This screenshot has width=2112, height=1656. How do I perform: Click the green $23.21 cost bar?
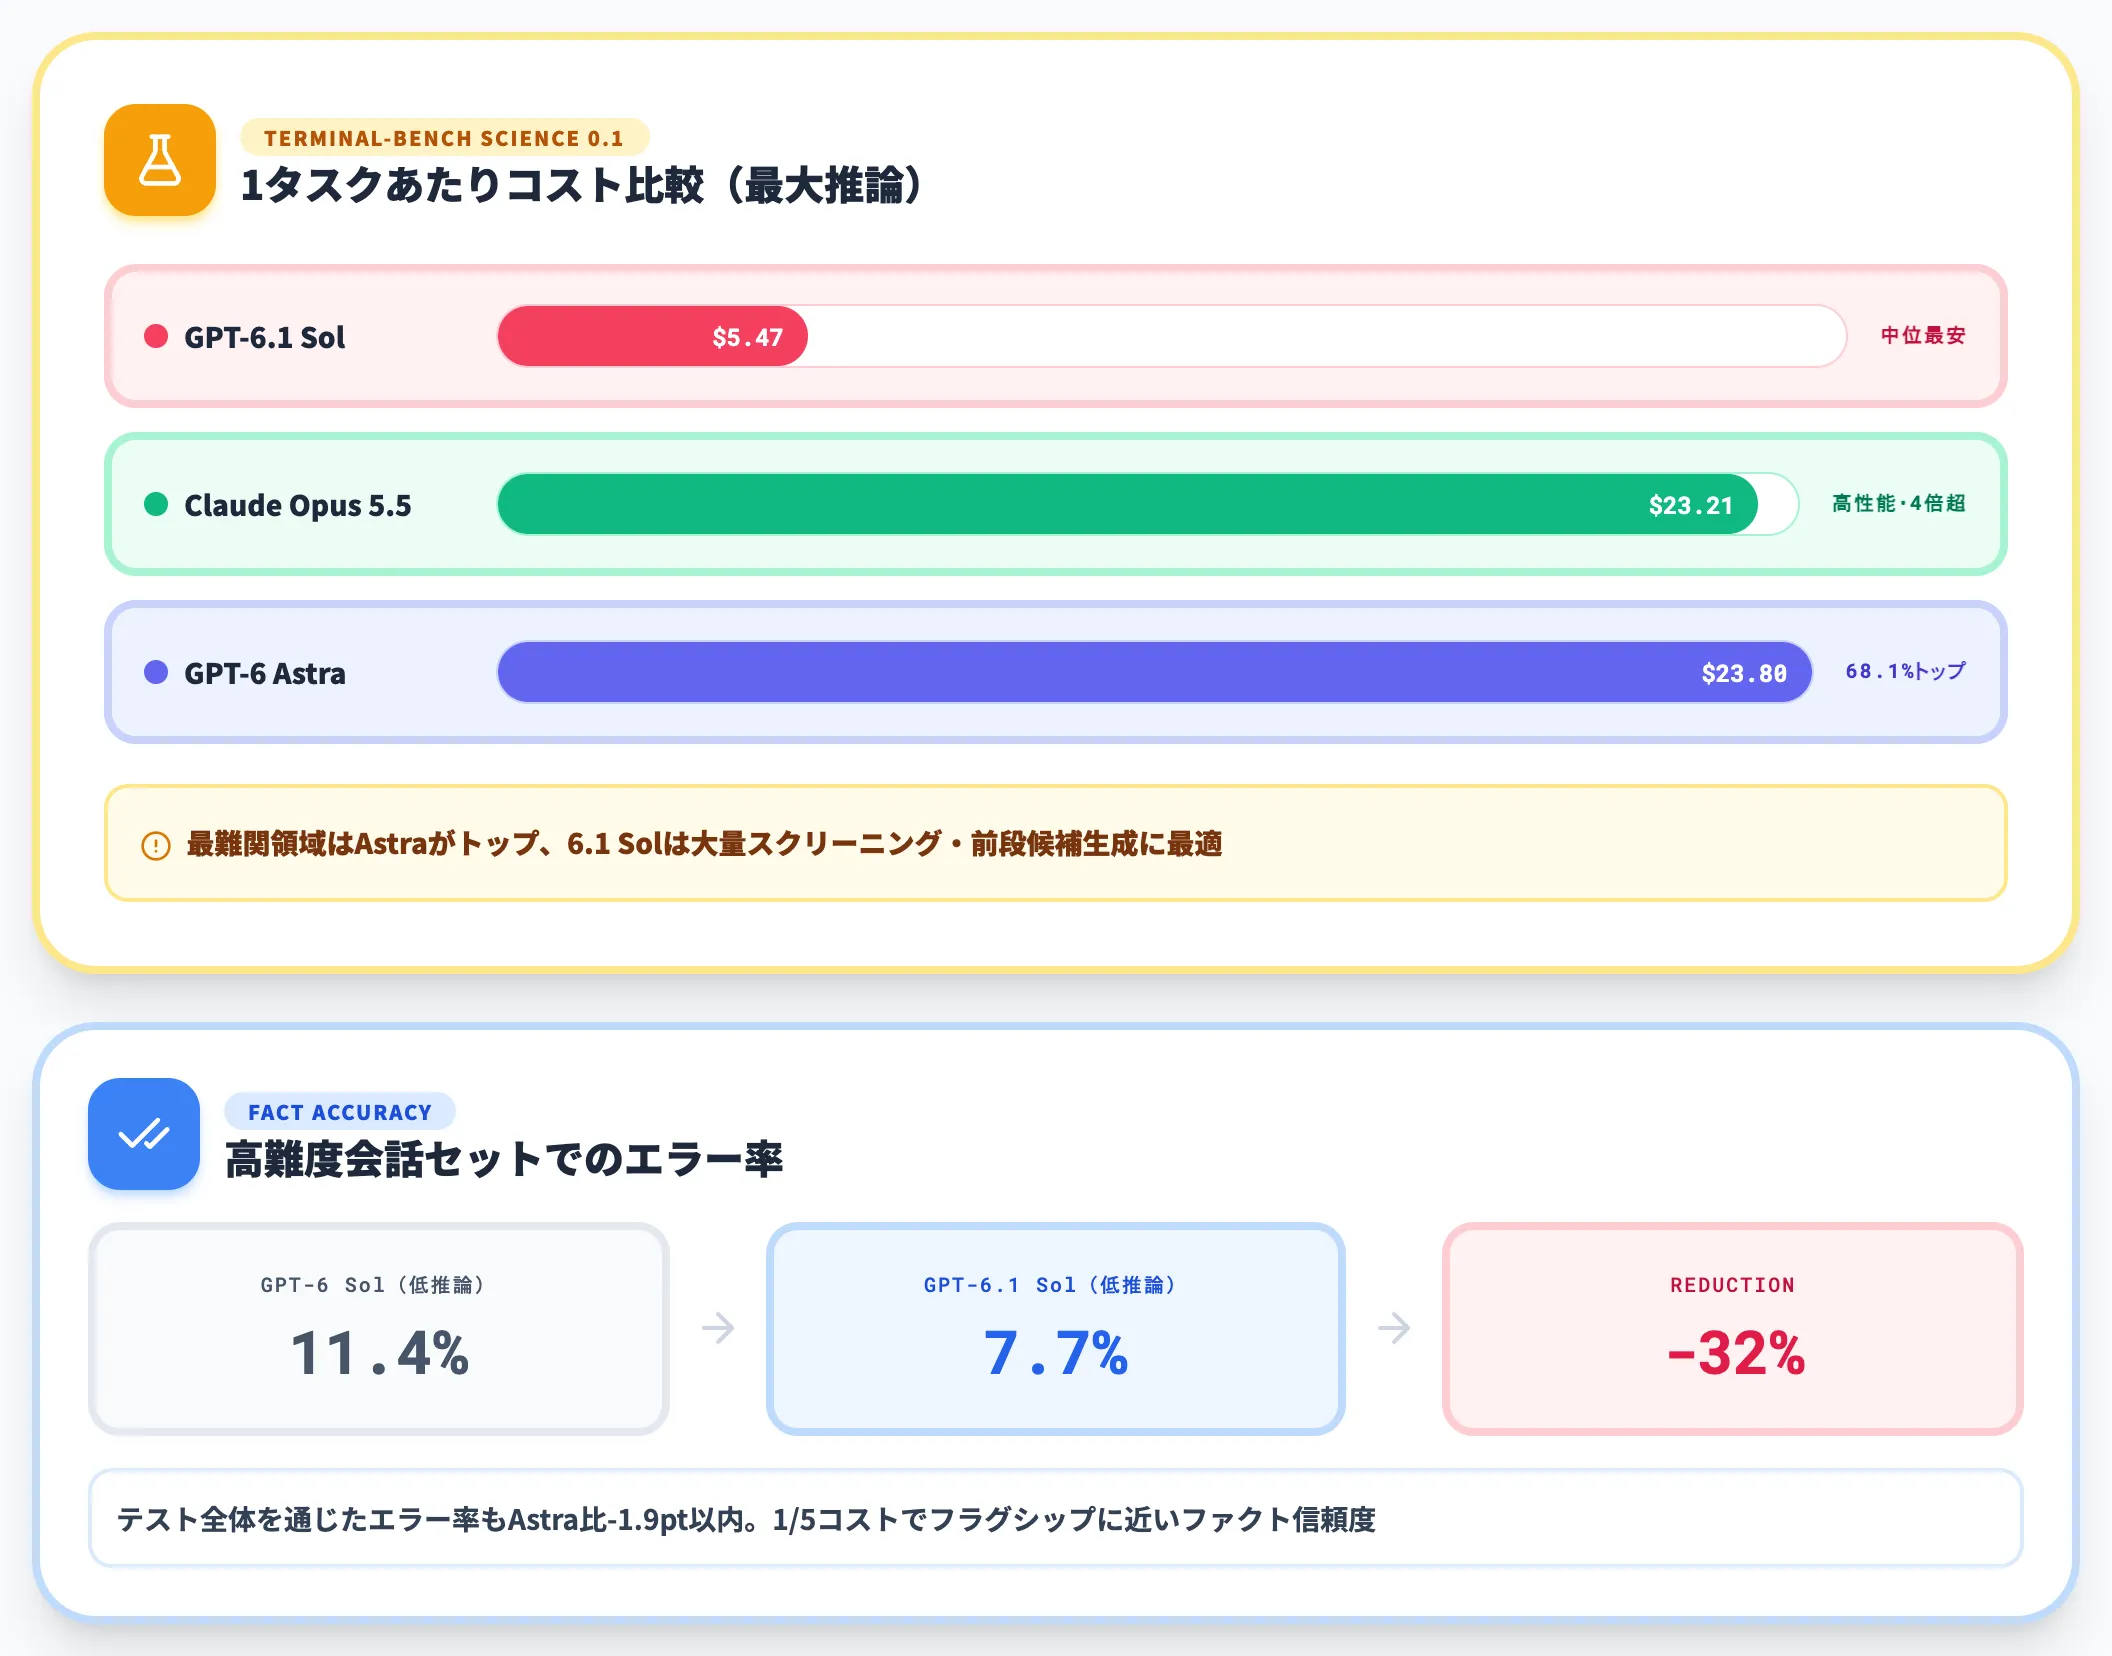(x=1128, y=504)
